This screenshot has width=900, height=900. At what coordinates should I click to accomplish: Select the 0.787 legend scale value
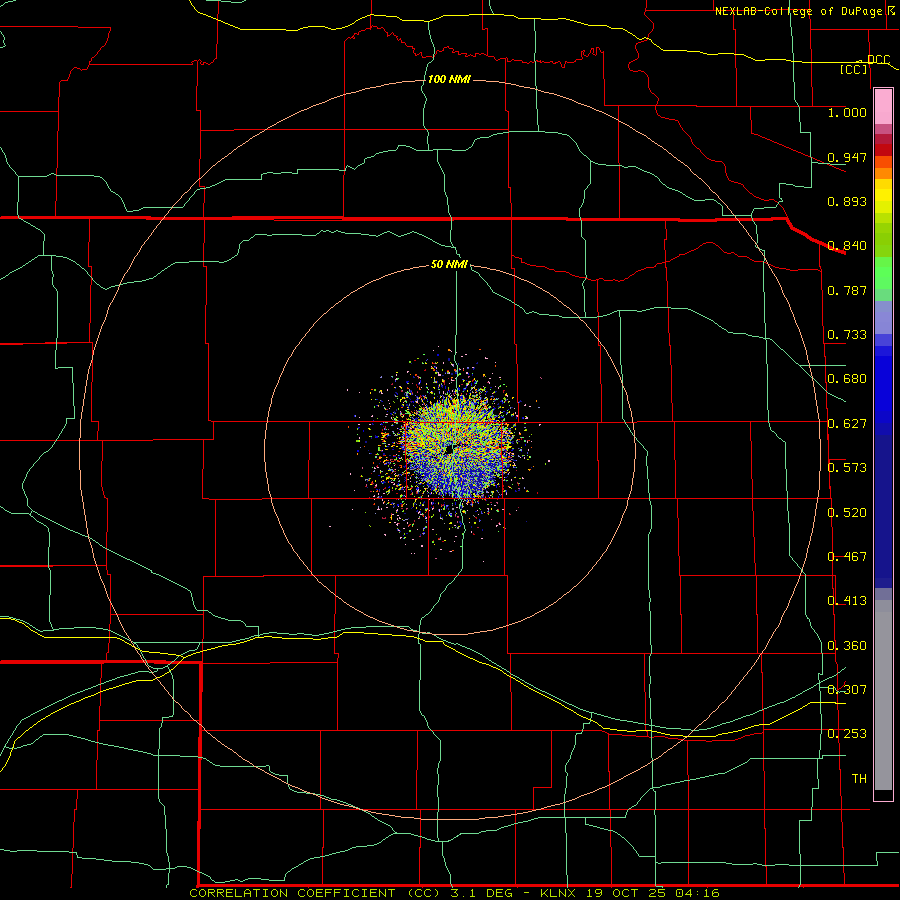(x=847, y=290)
